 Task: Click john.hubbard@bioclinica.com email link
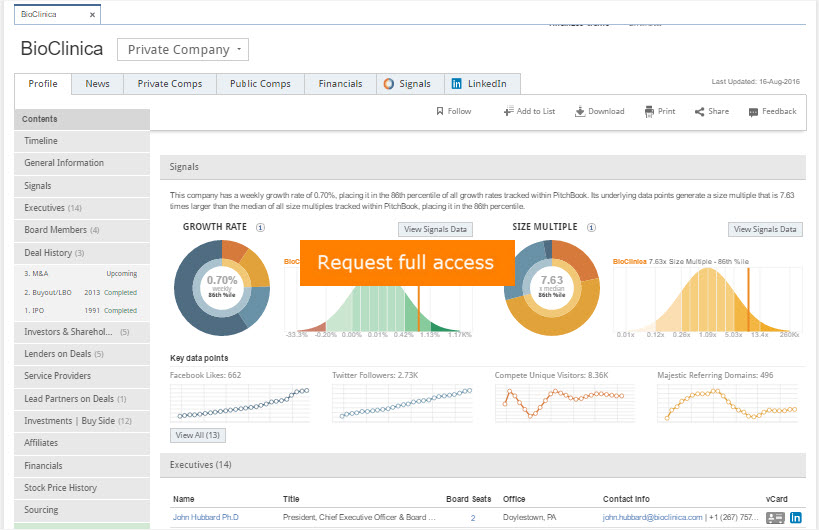652,517
